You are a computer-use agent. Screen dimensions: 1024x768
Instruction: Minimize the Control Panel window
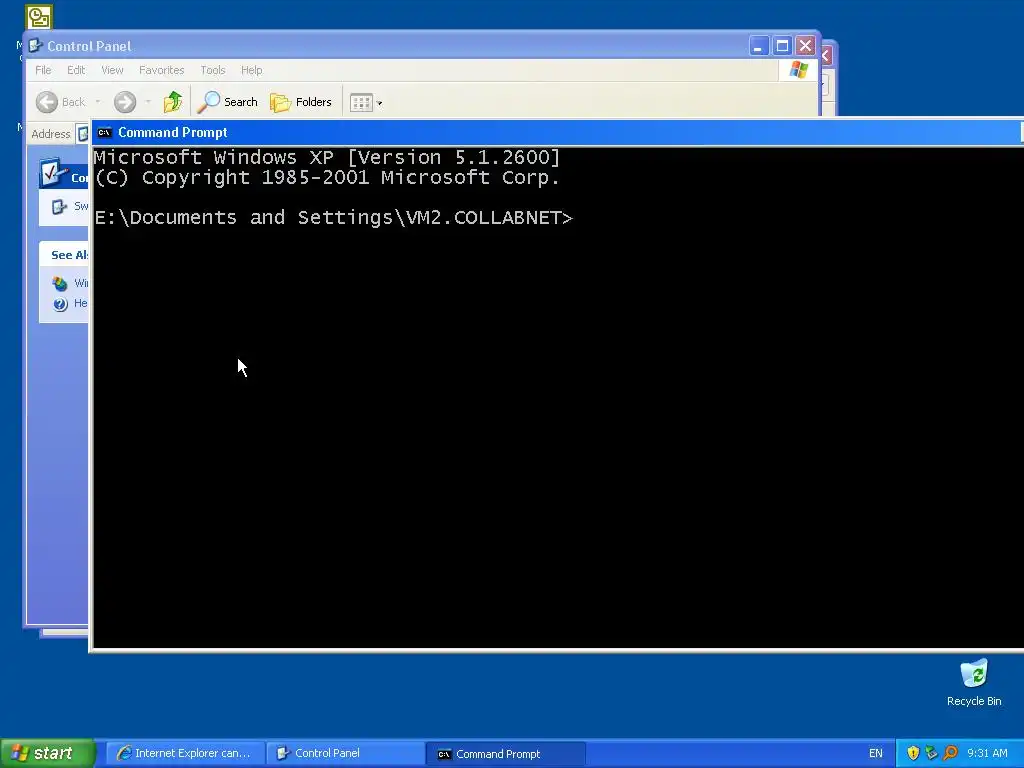(x=758, y=46)
